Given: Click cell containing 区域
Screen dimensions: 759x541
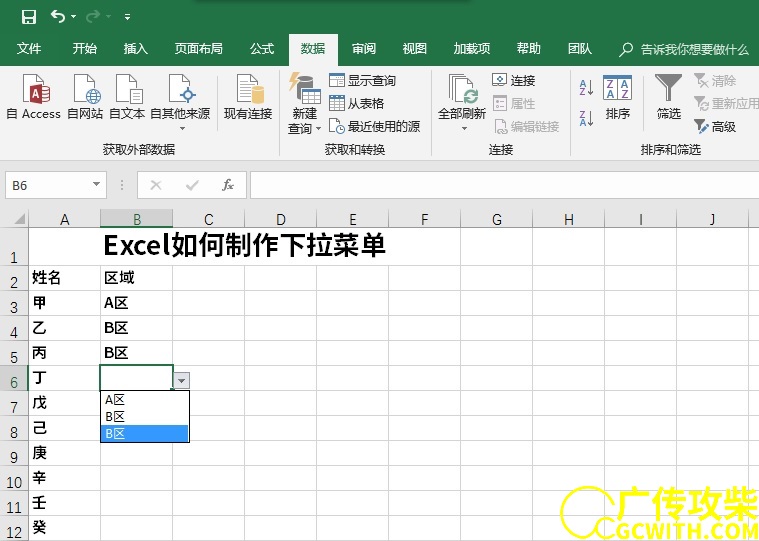Looking at the screenshot, I should click(x=137, y=278).
